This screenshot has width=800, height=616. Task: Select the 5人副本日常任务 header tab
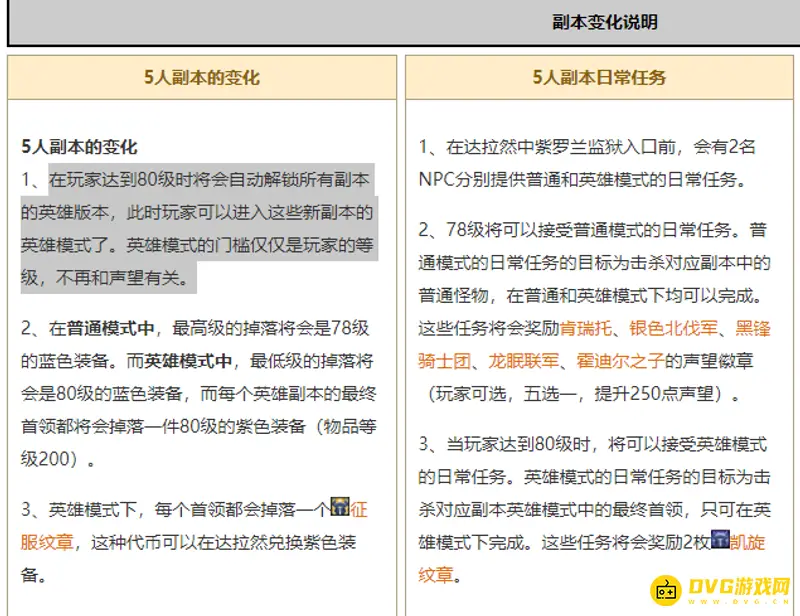pyautogui.click(x=599, y=78)
